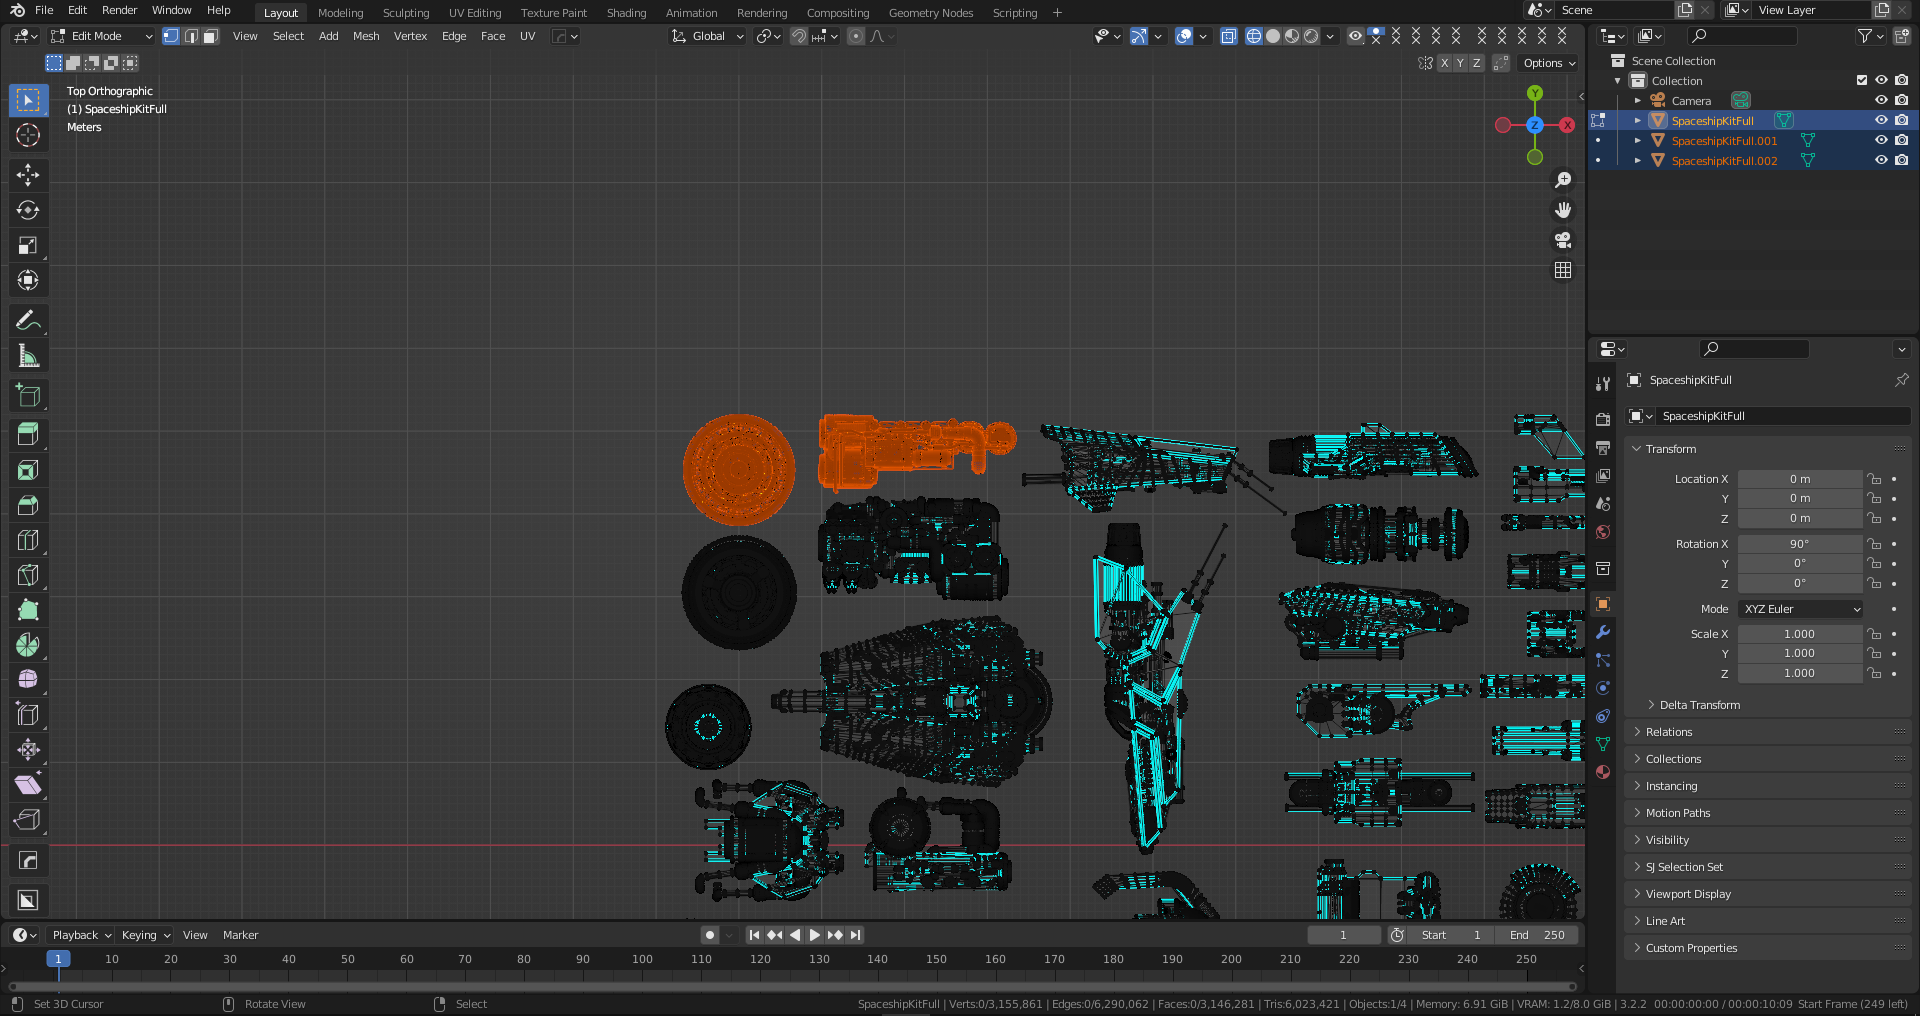Select the Cursor tool in left toolbar
The width and height of the screenshot is (1920, 1016).
point(28,135)
